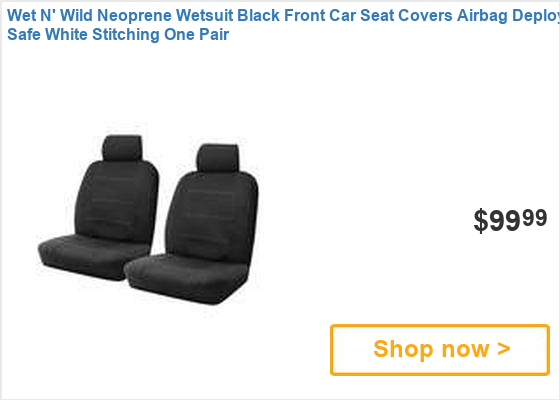Click the right black seat cover image
Screen dimensions: 560x400
click(193, 224)
